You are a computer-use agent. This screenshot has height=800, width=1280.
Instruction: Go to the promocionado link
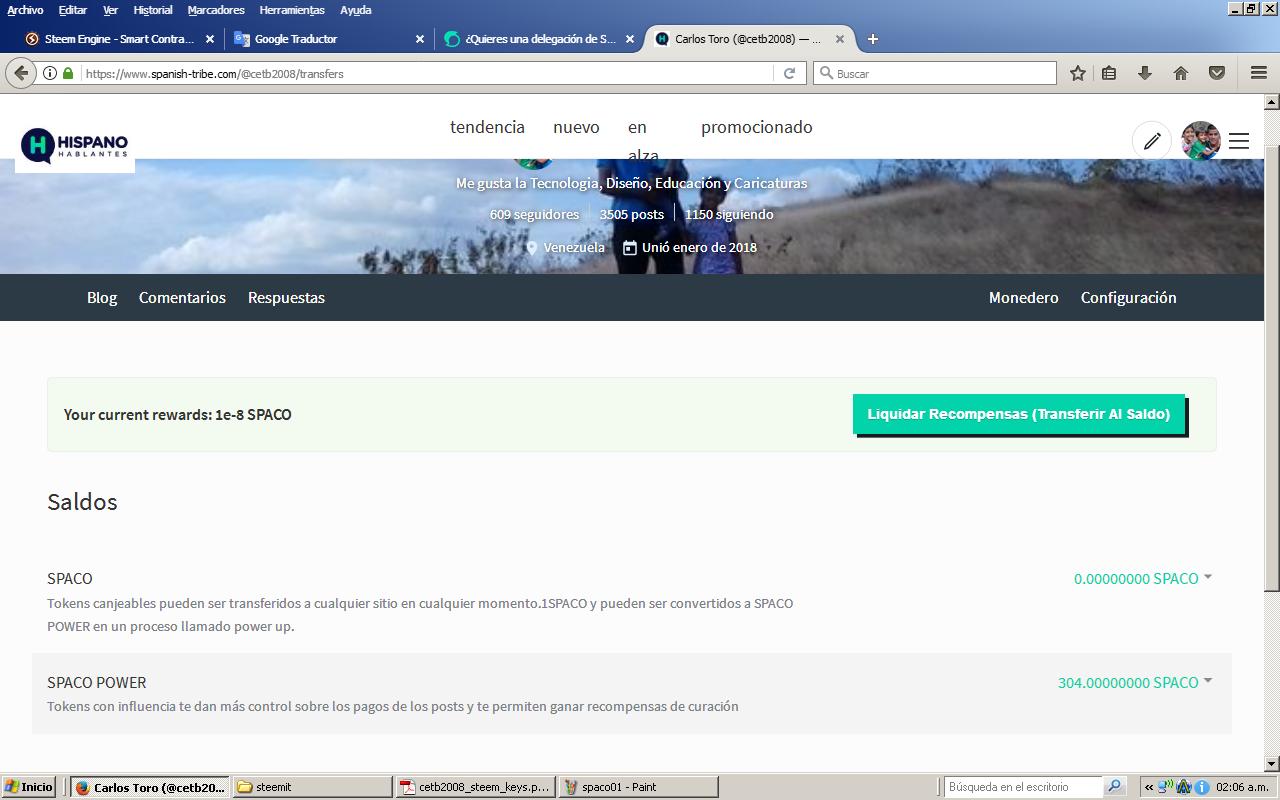click(757, 127)
